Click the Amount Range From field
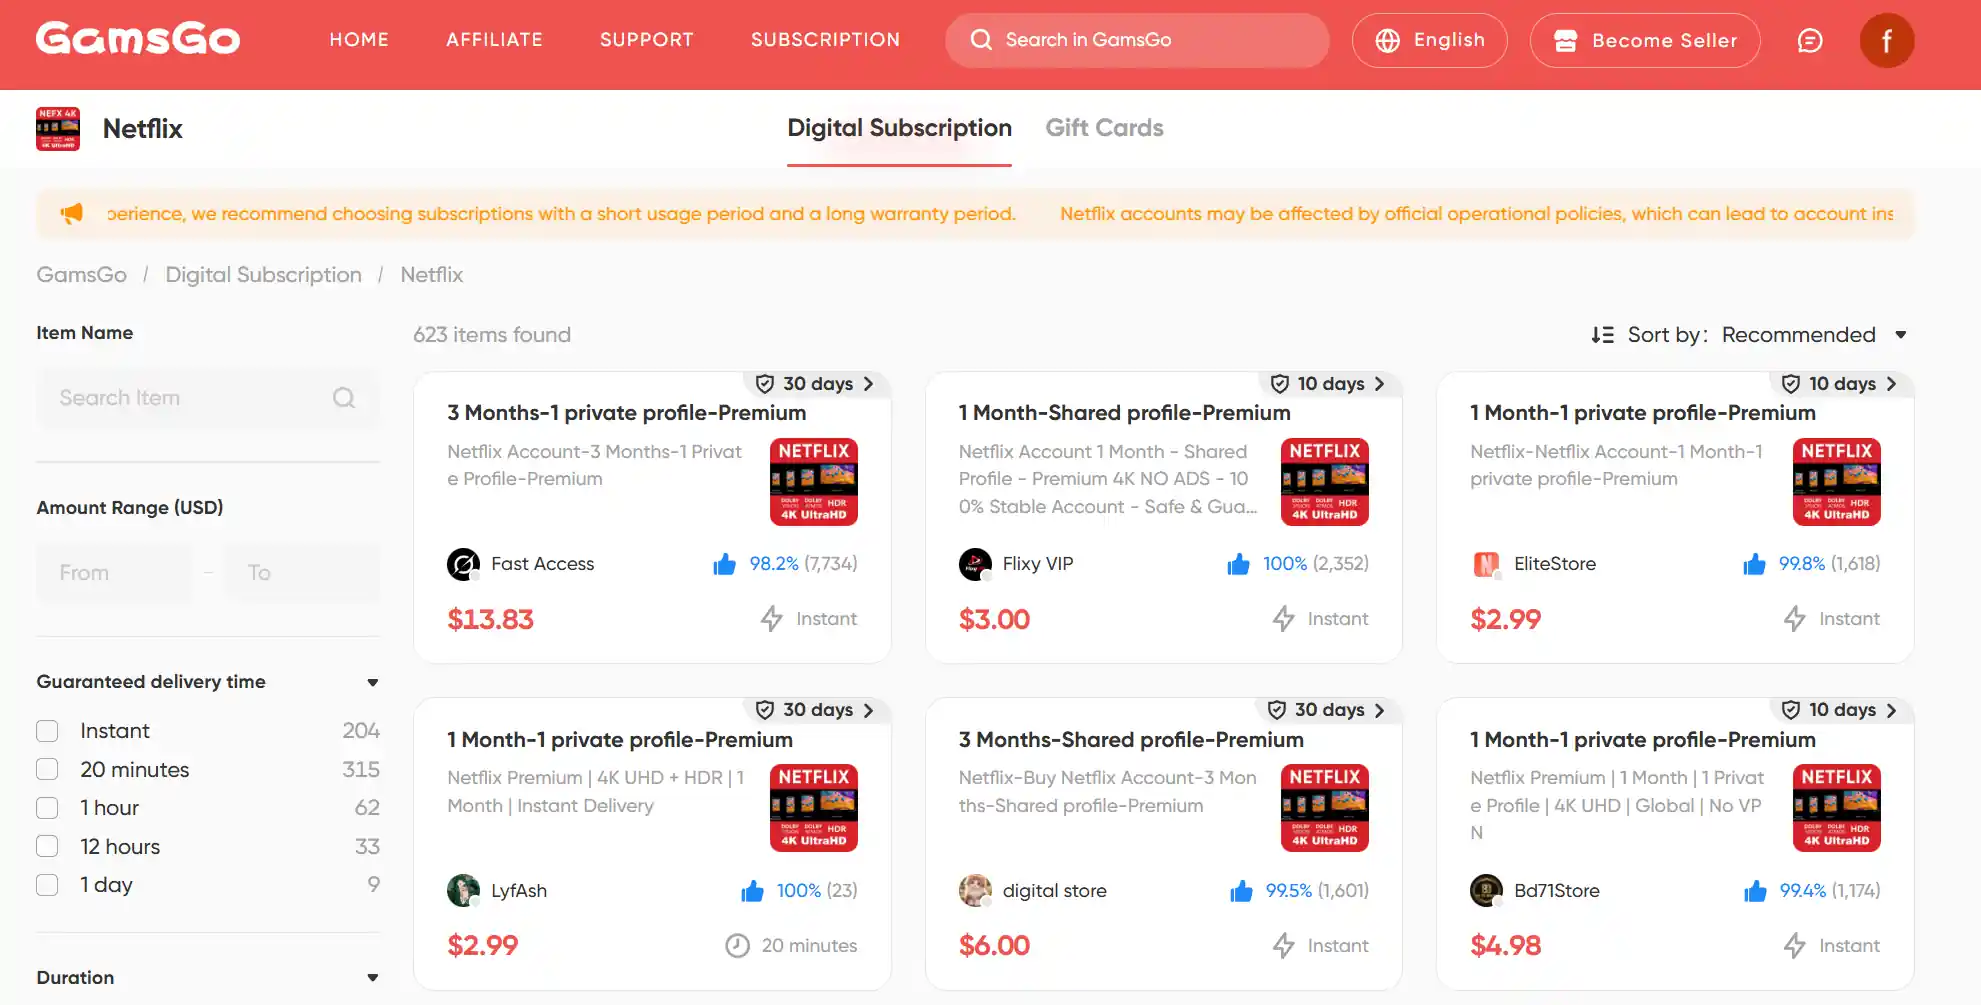This screenshot has height=1005, width=1981. click(x=114, y=573)
